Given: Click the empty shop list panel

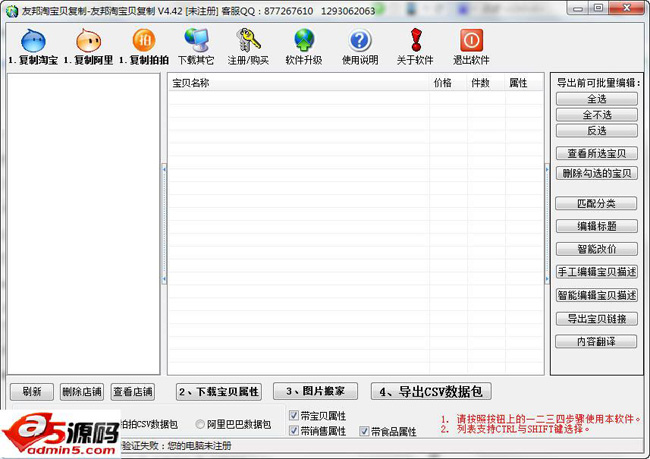Looking at the screenshot, I should pyautogui.click(x=83, y=224).
